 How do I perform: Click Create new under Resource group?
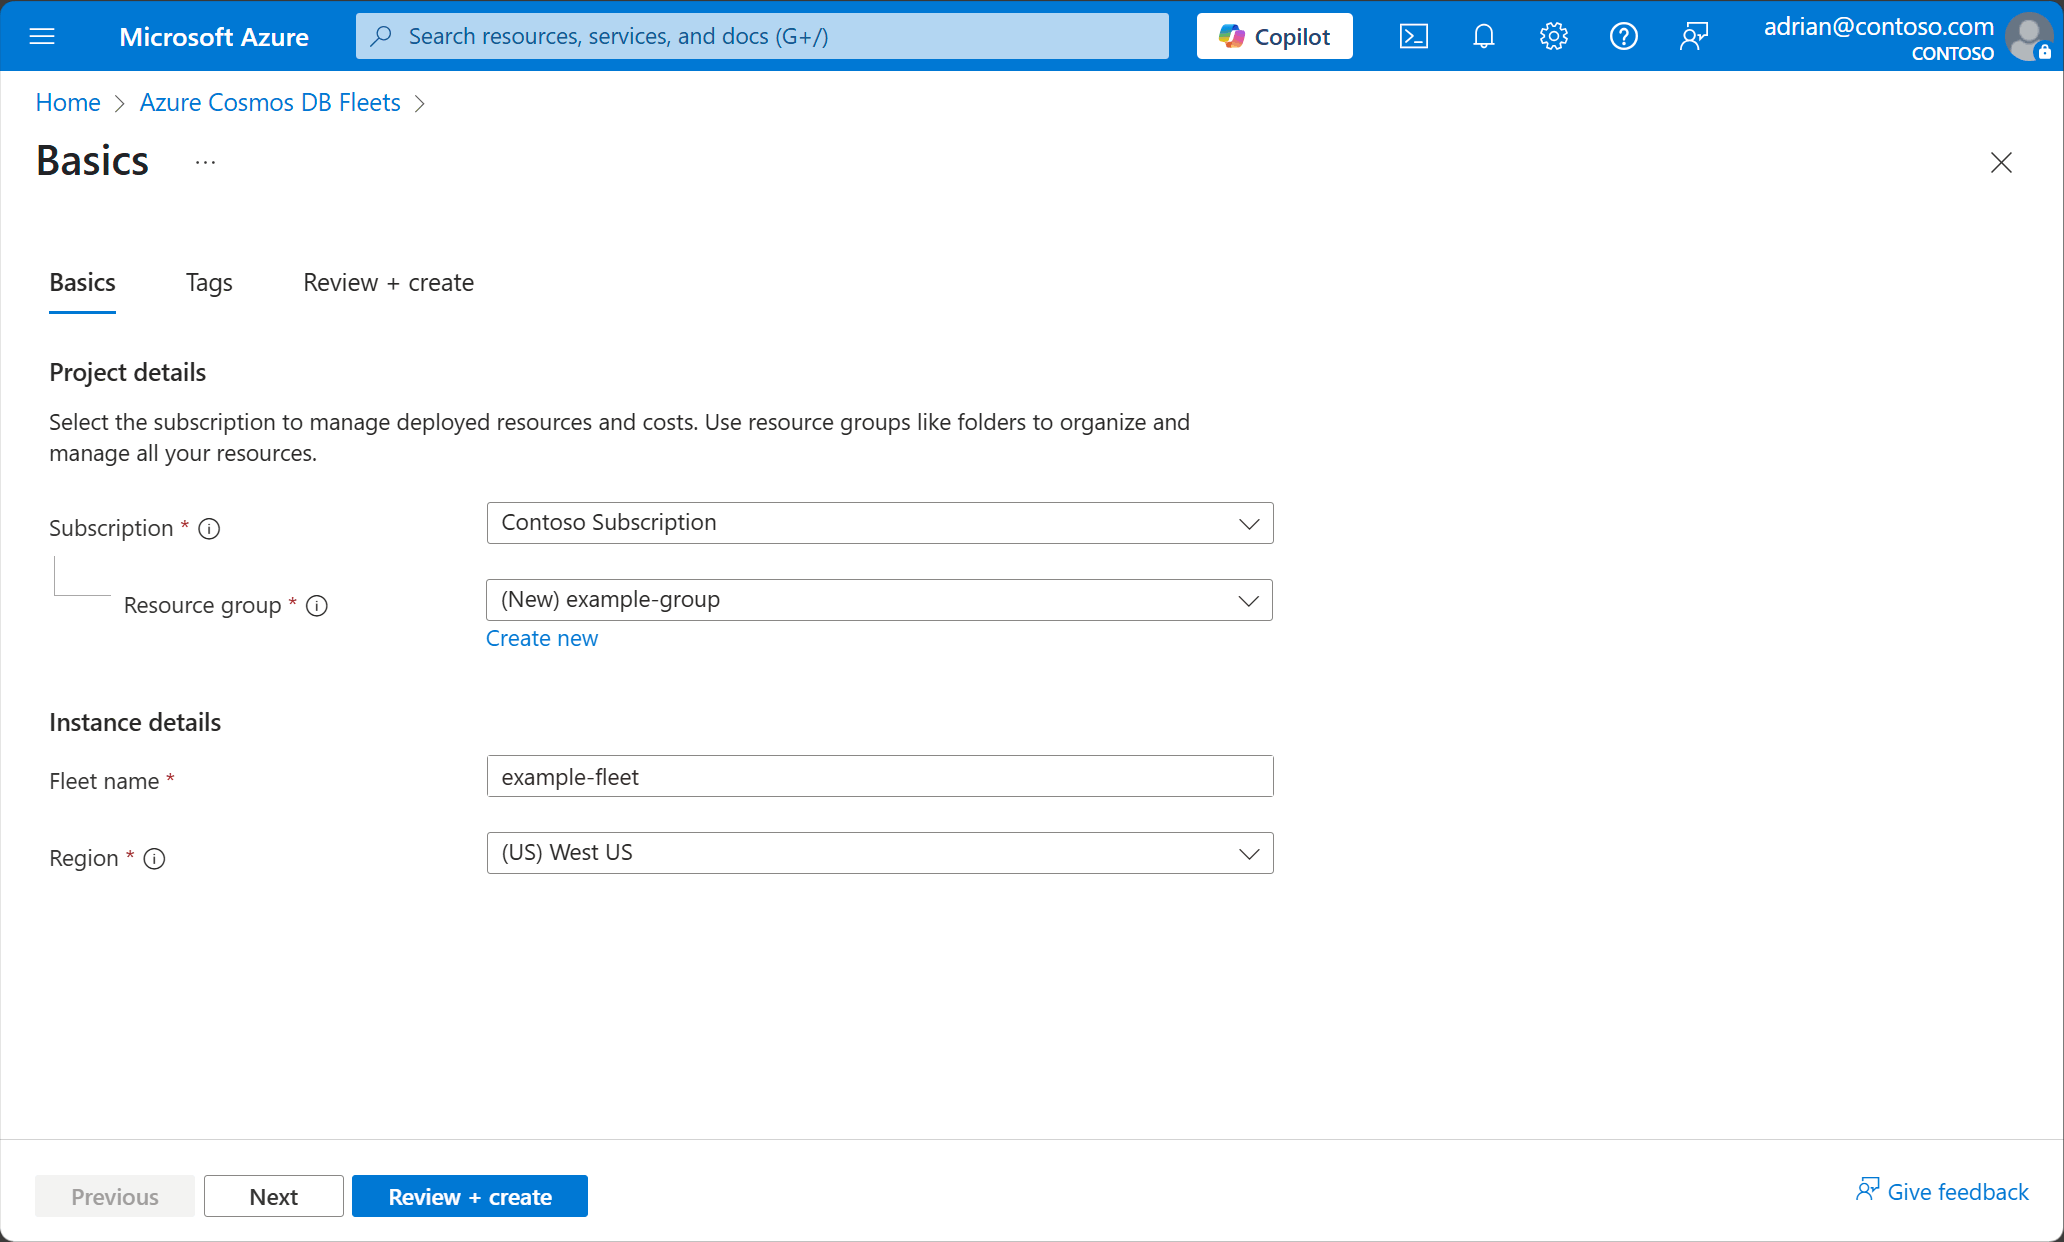541,638
